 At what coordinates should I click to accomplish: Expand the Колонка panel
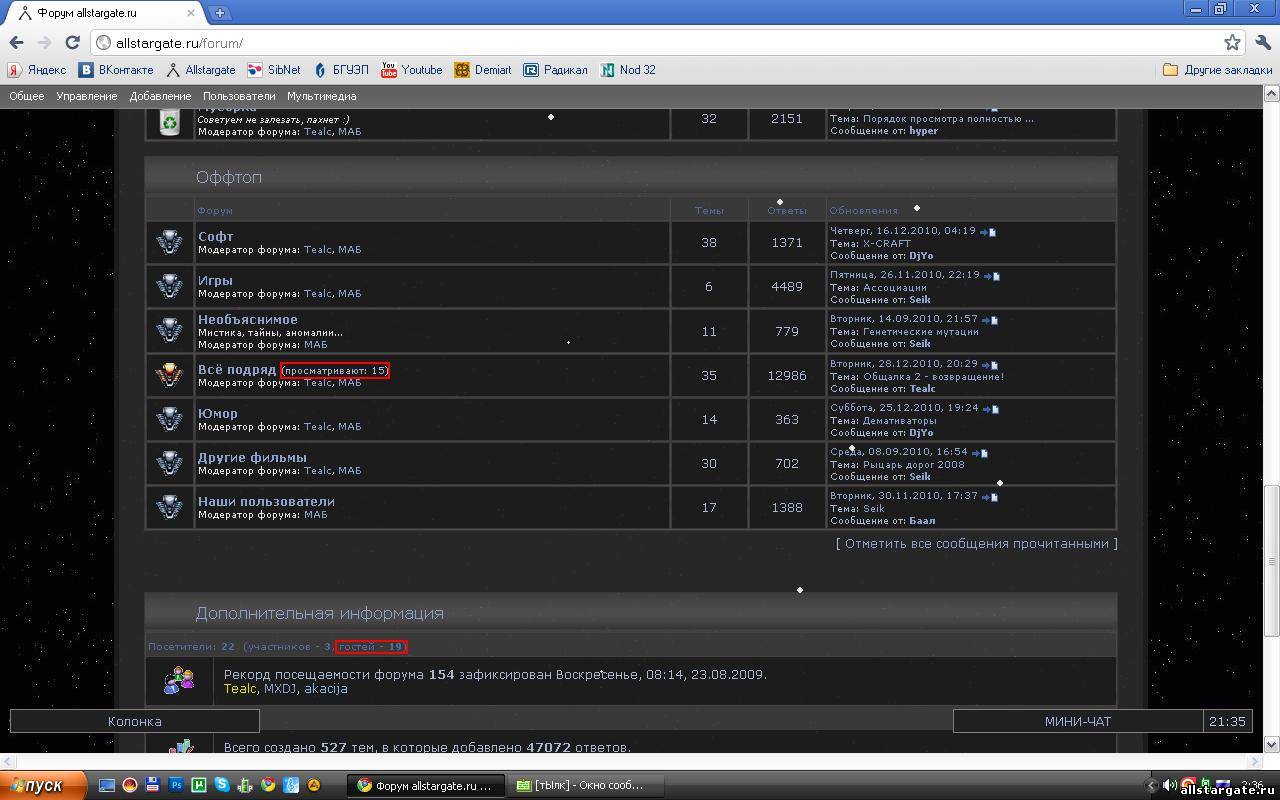134,721
